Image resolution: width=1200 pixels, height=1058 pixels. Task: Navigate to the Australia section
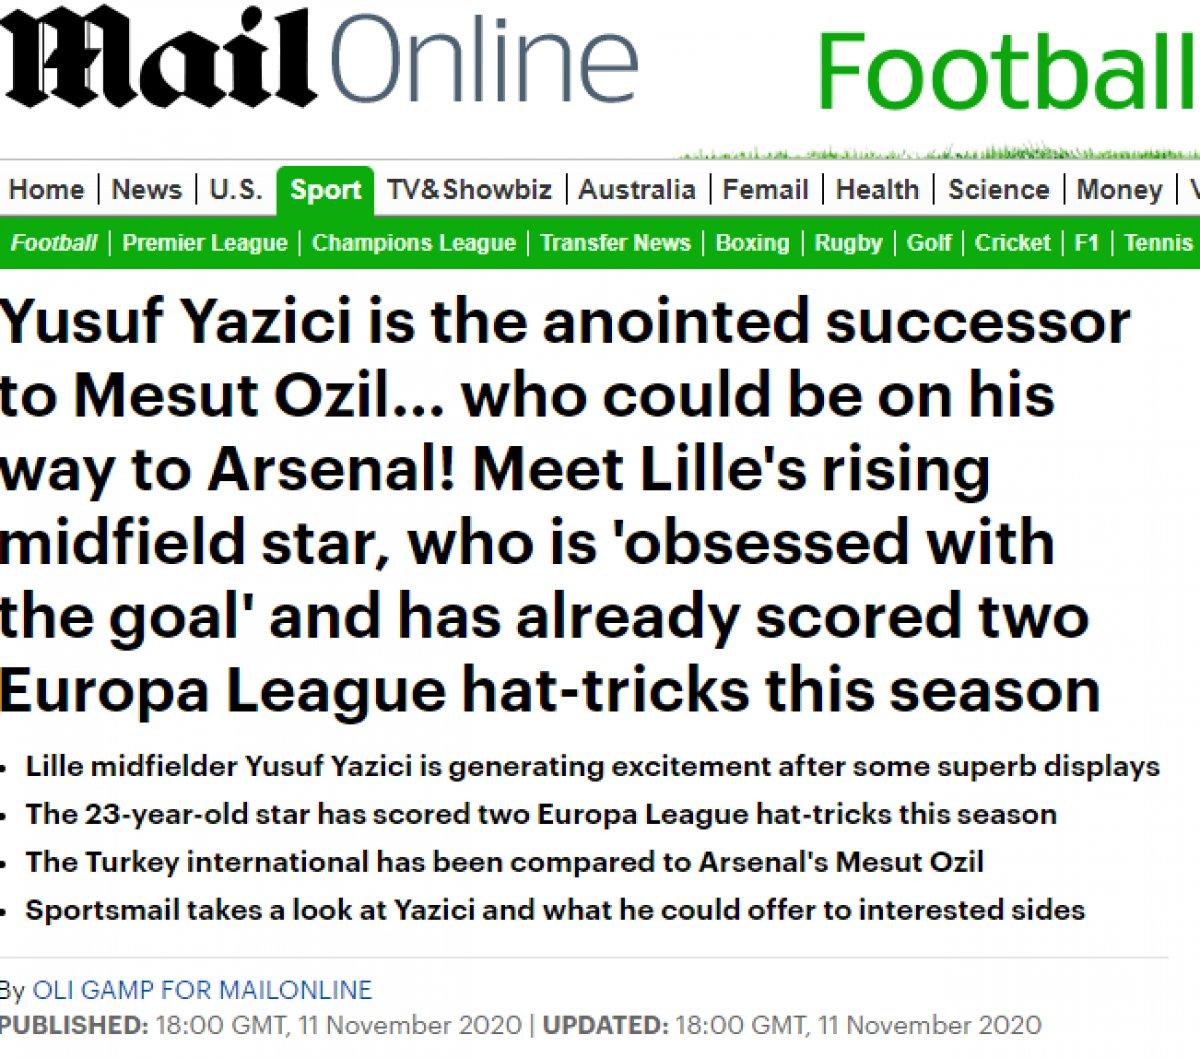637,190
